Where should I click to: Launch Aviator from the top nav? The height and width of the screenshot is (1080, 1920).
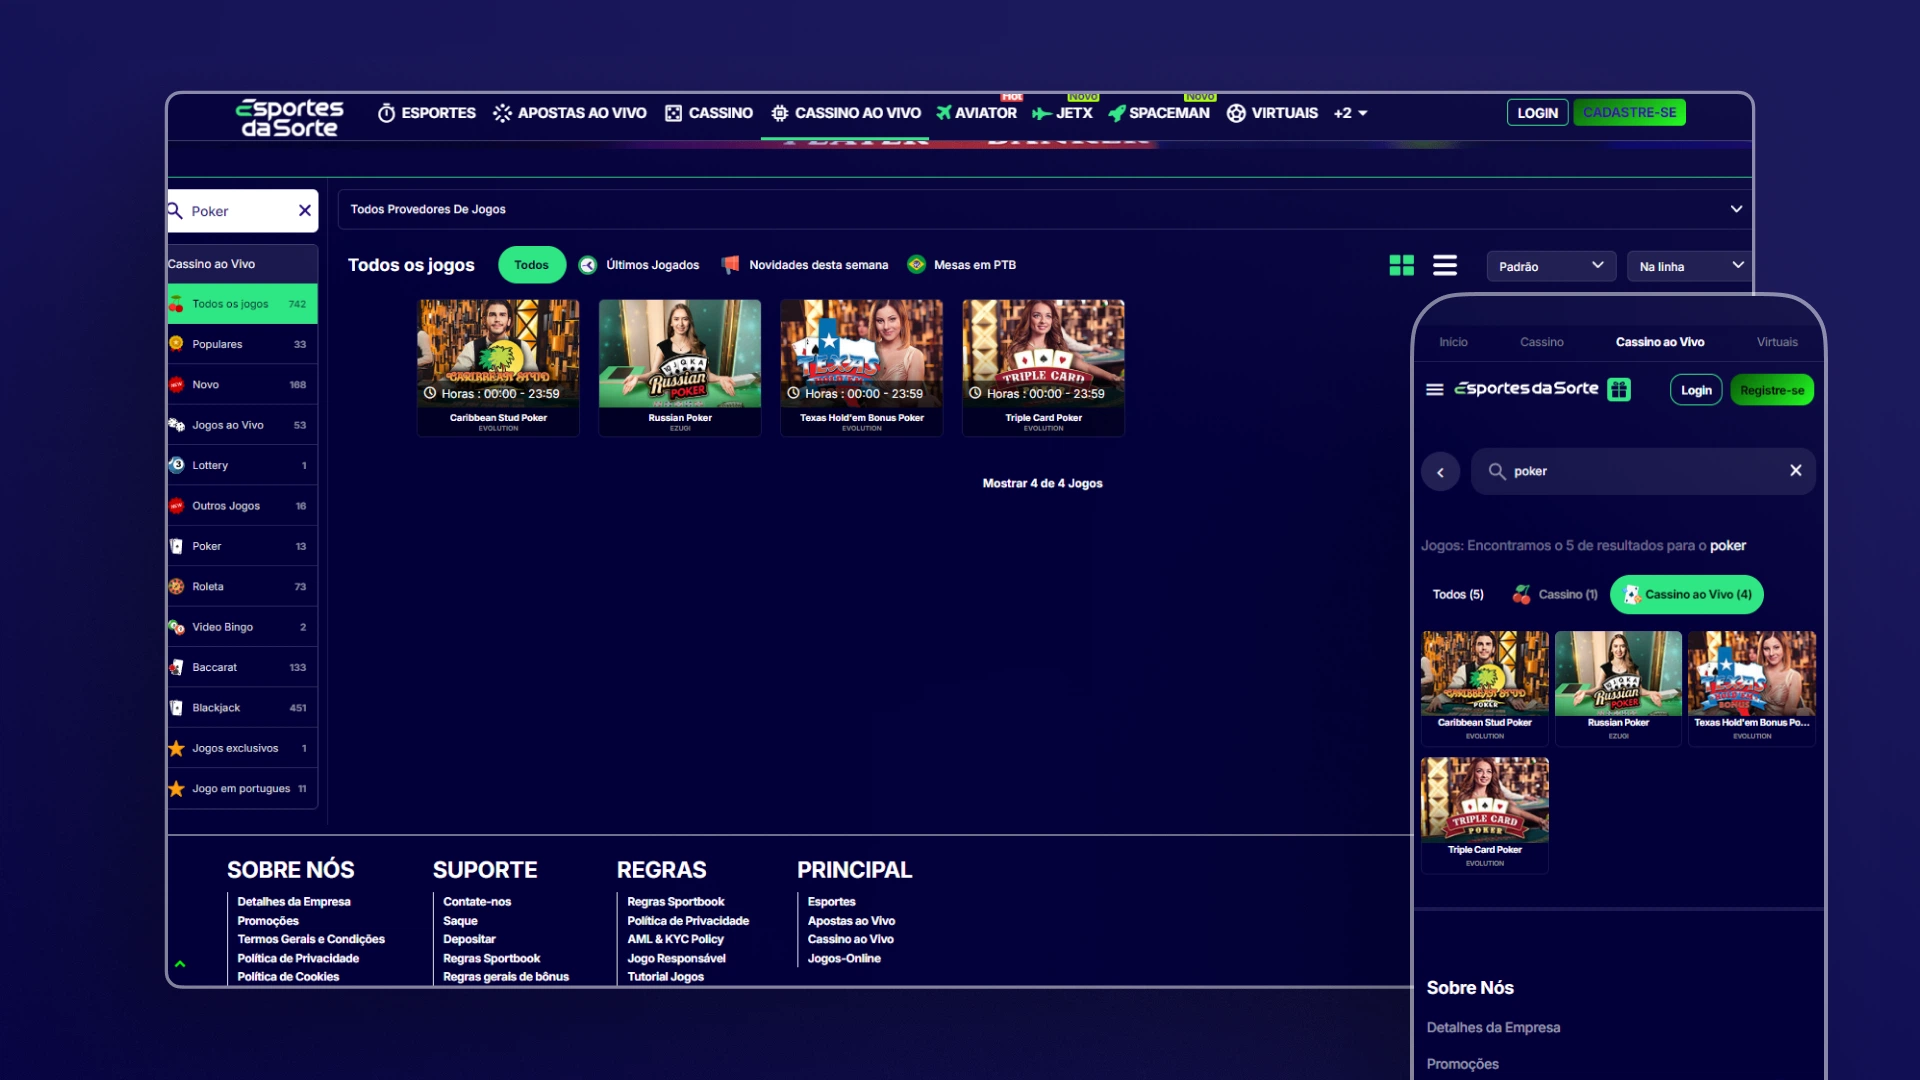click(x=976, y=113)
